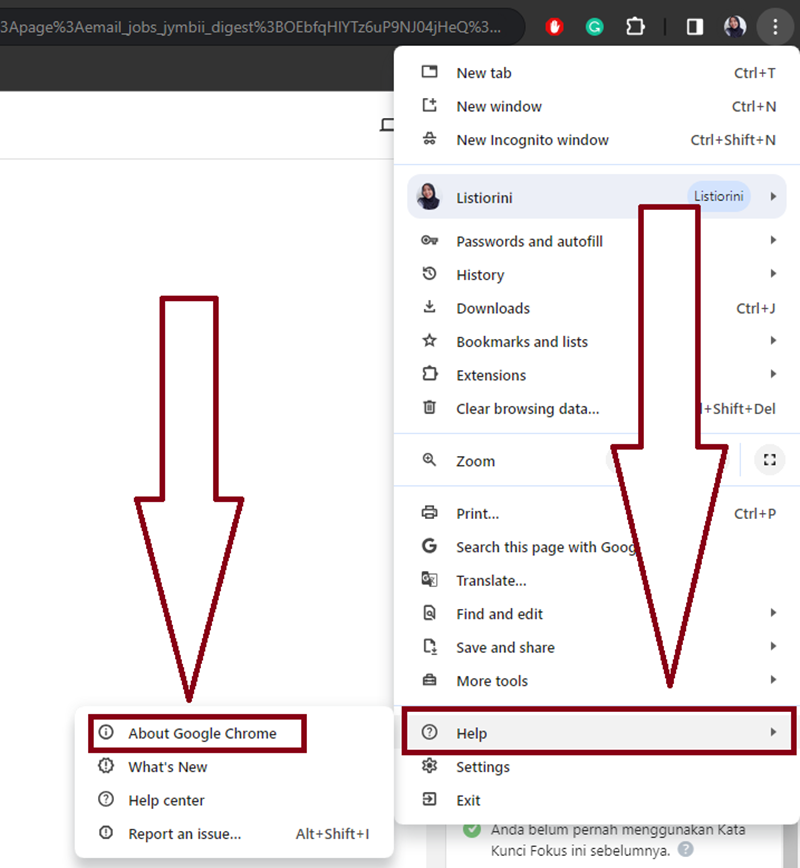Open Help center entry
The image size is (800, 868).
[235, 800]
